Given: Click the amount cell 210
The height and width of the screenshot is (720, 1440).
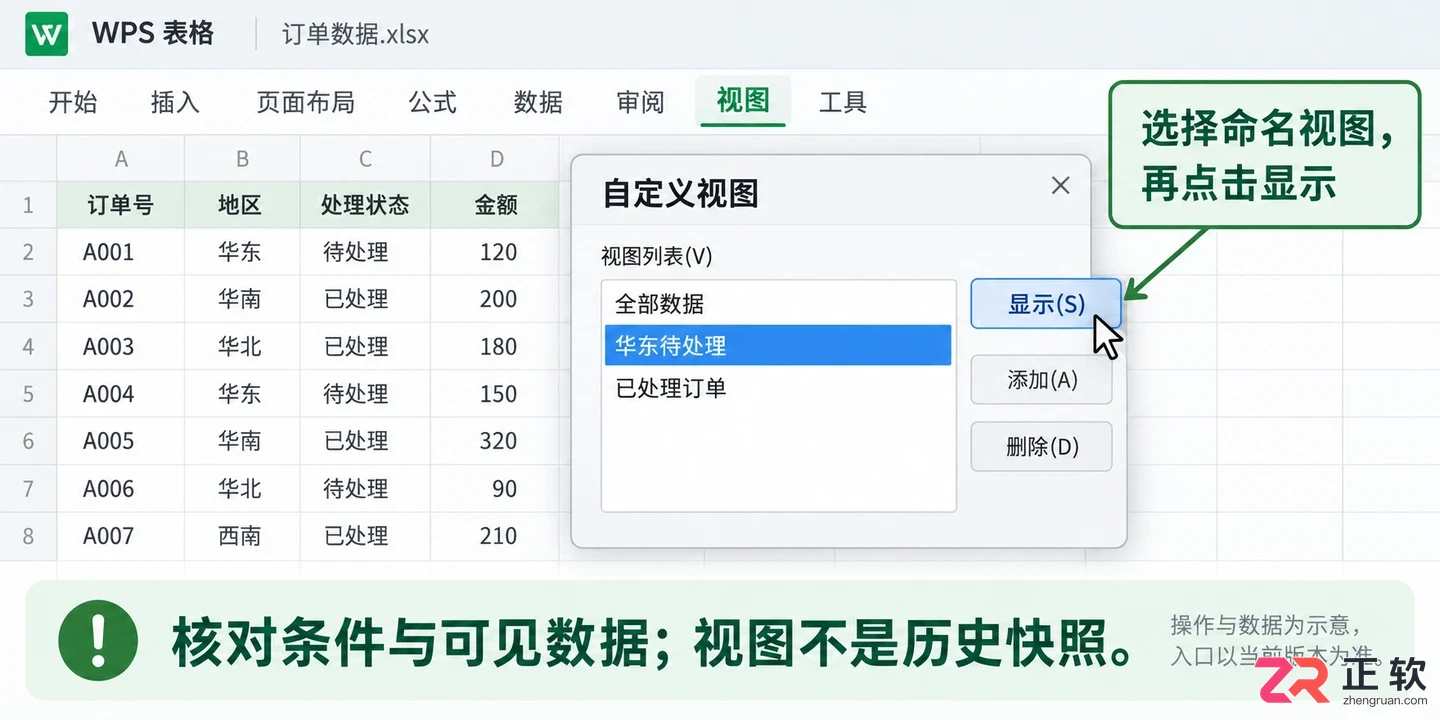Looking at the screenshot, I should pyautogui.click(x=495, y=536).
